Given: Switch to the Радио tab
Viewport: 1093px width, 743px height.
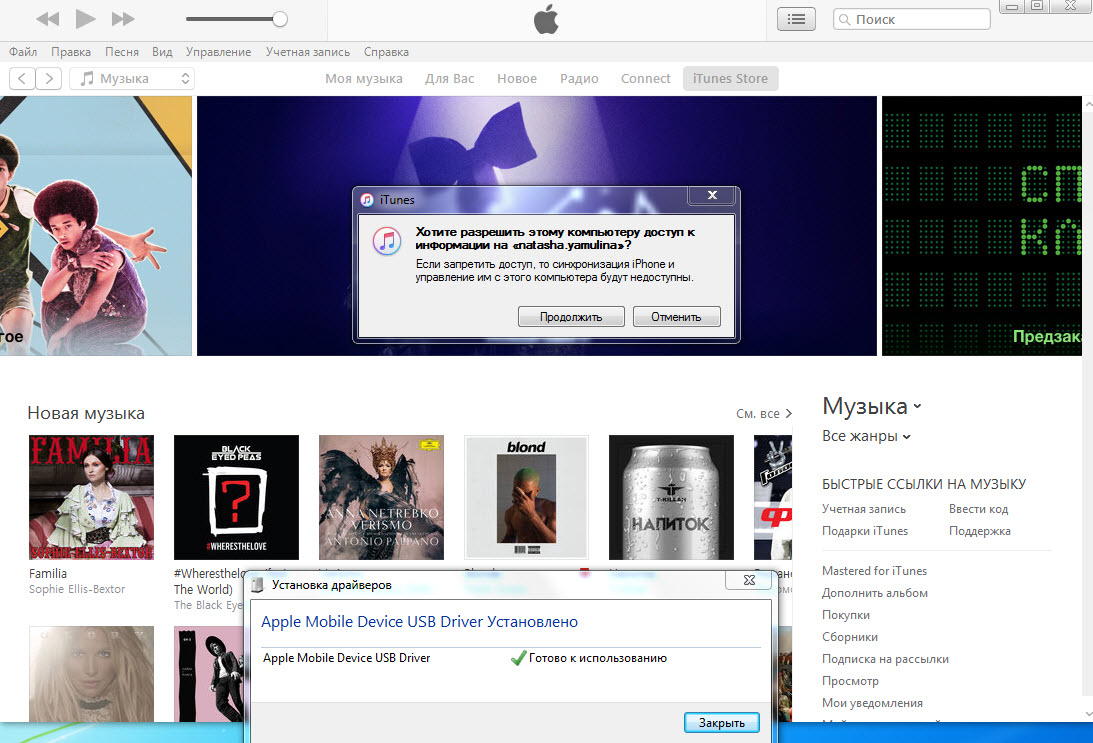Looking at the screenshot, I should click(579, 79).
